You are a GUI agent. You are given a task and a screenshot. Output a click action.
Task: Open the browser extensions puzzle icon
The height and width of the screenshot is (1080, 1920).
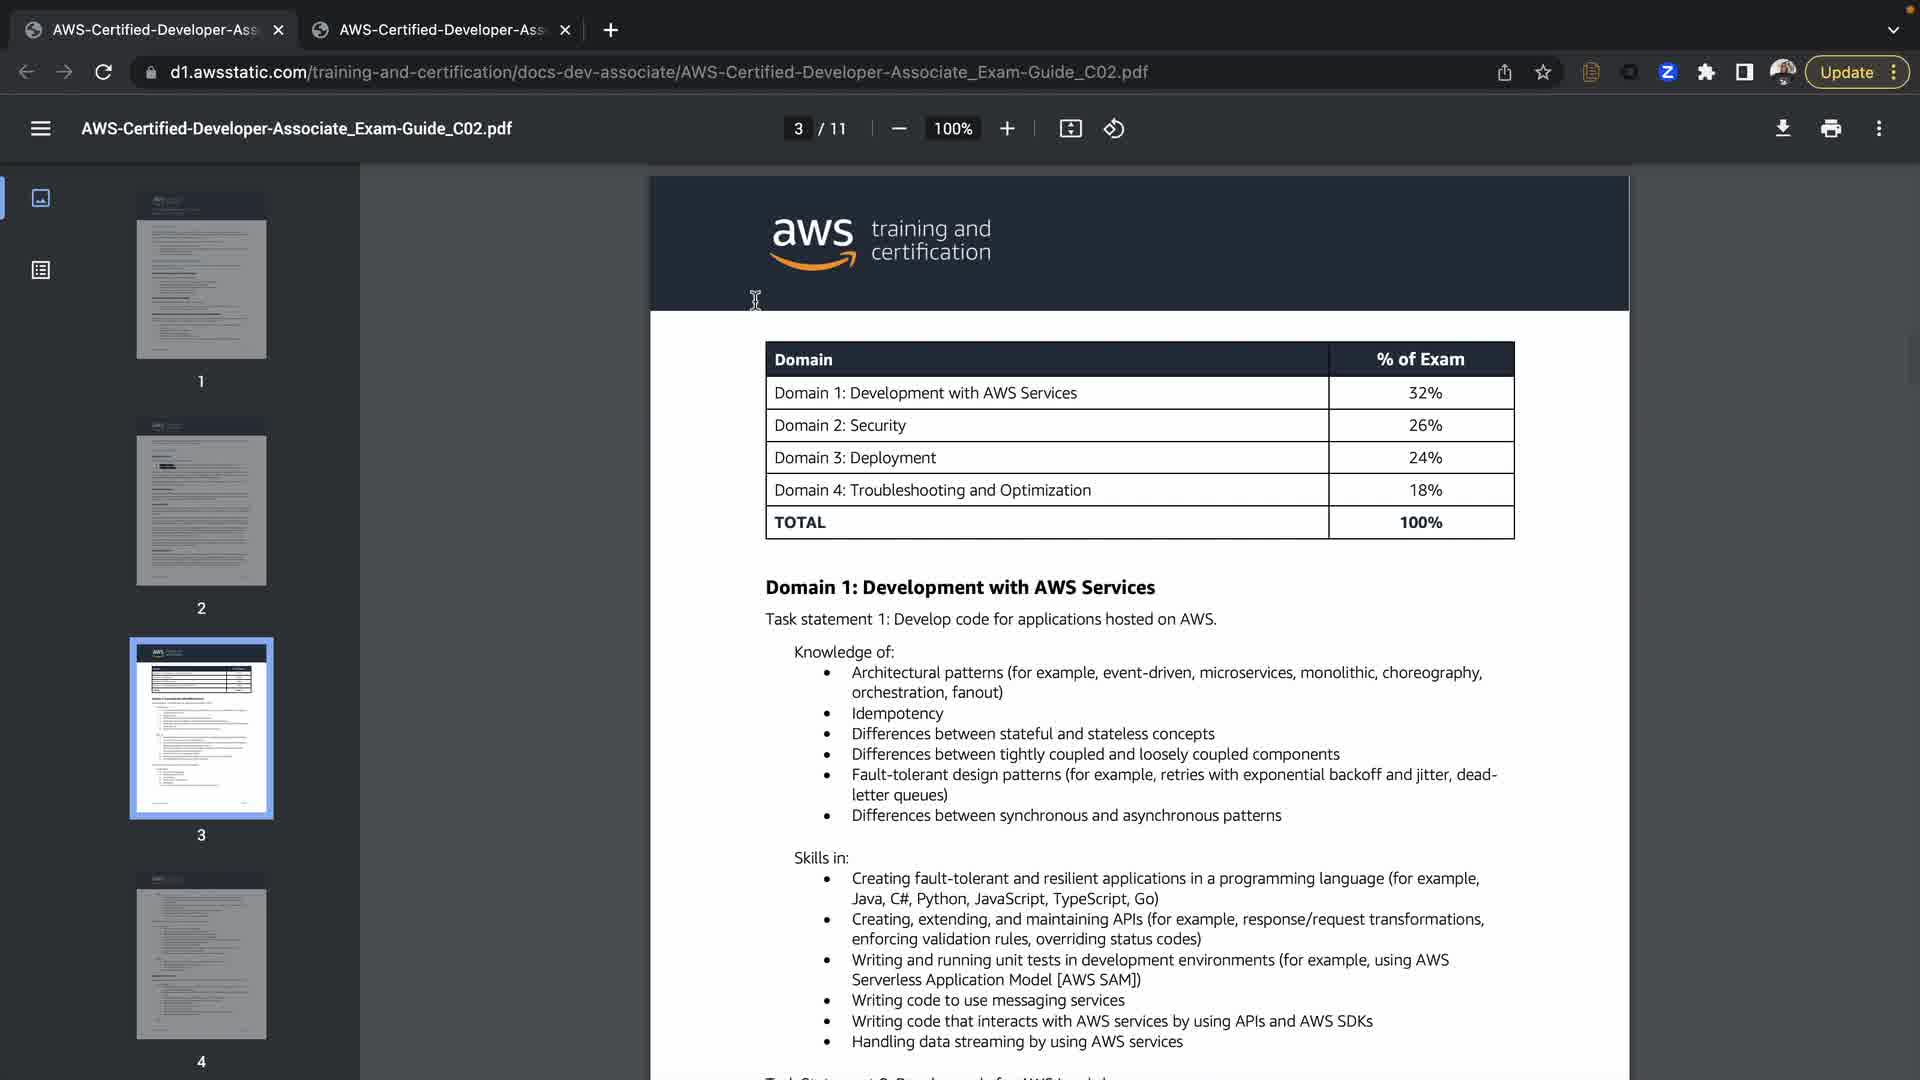(1706, 72)
